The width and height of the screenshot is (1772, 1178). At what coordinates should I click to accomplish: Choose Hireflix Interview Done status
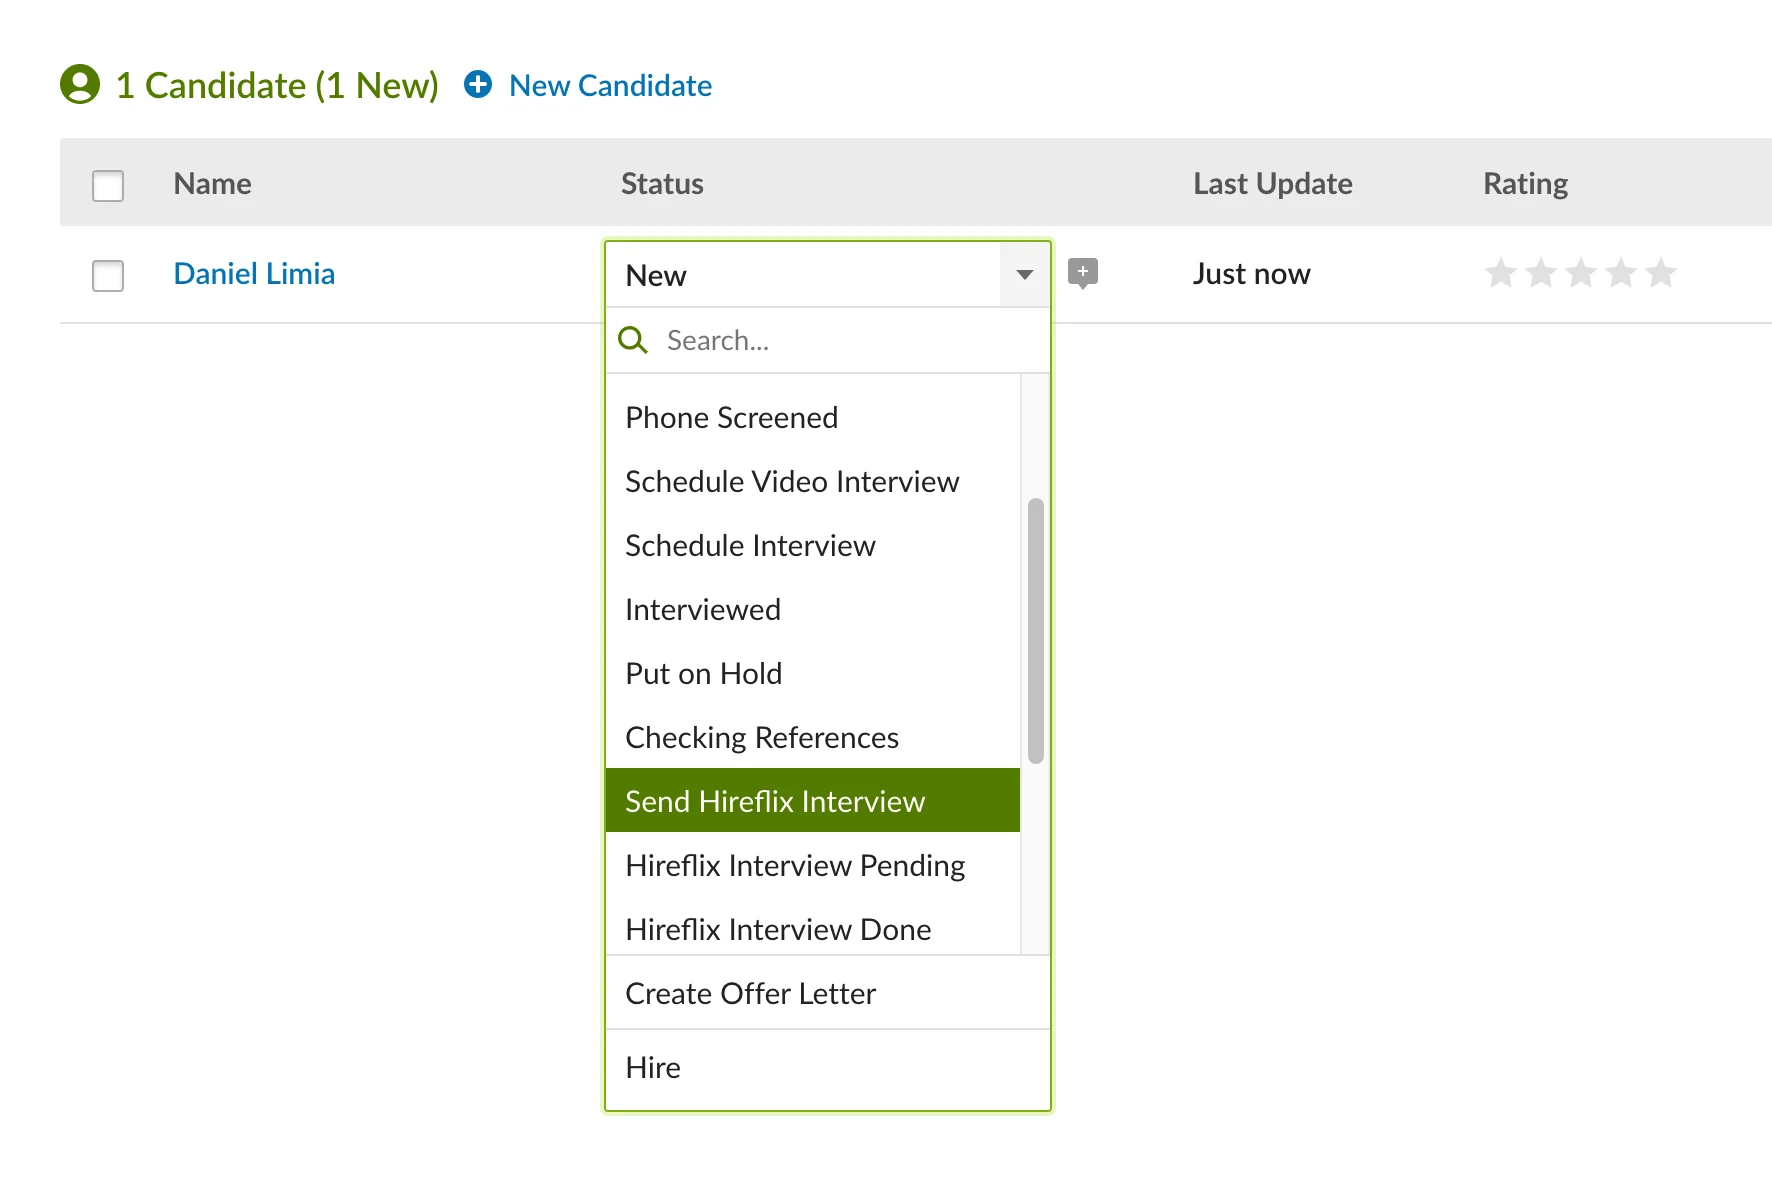click(813, 928)
